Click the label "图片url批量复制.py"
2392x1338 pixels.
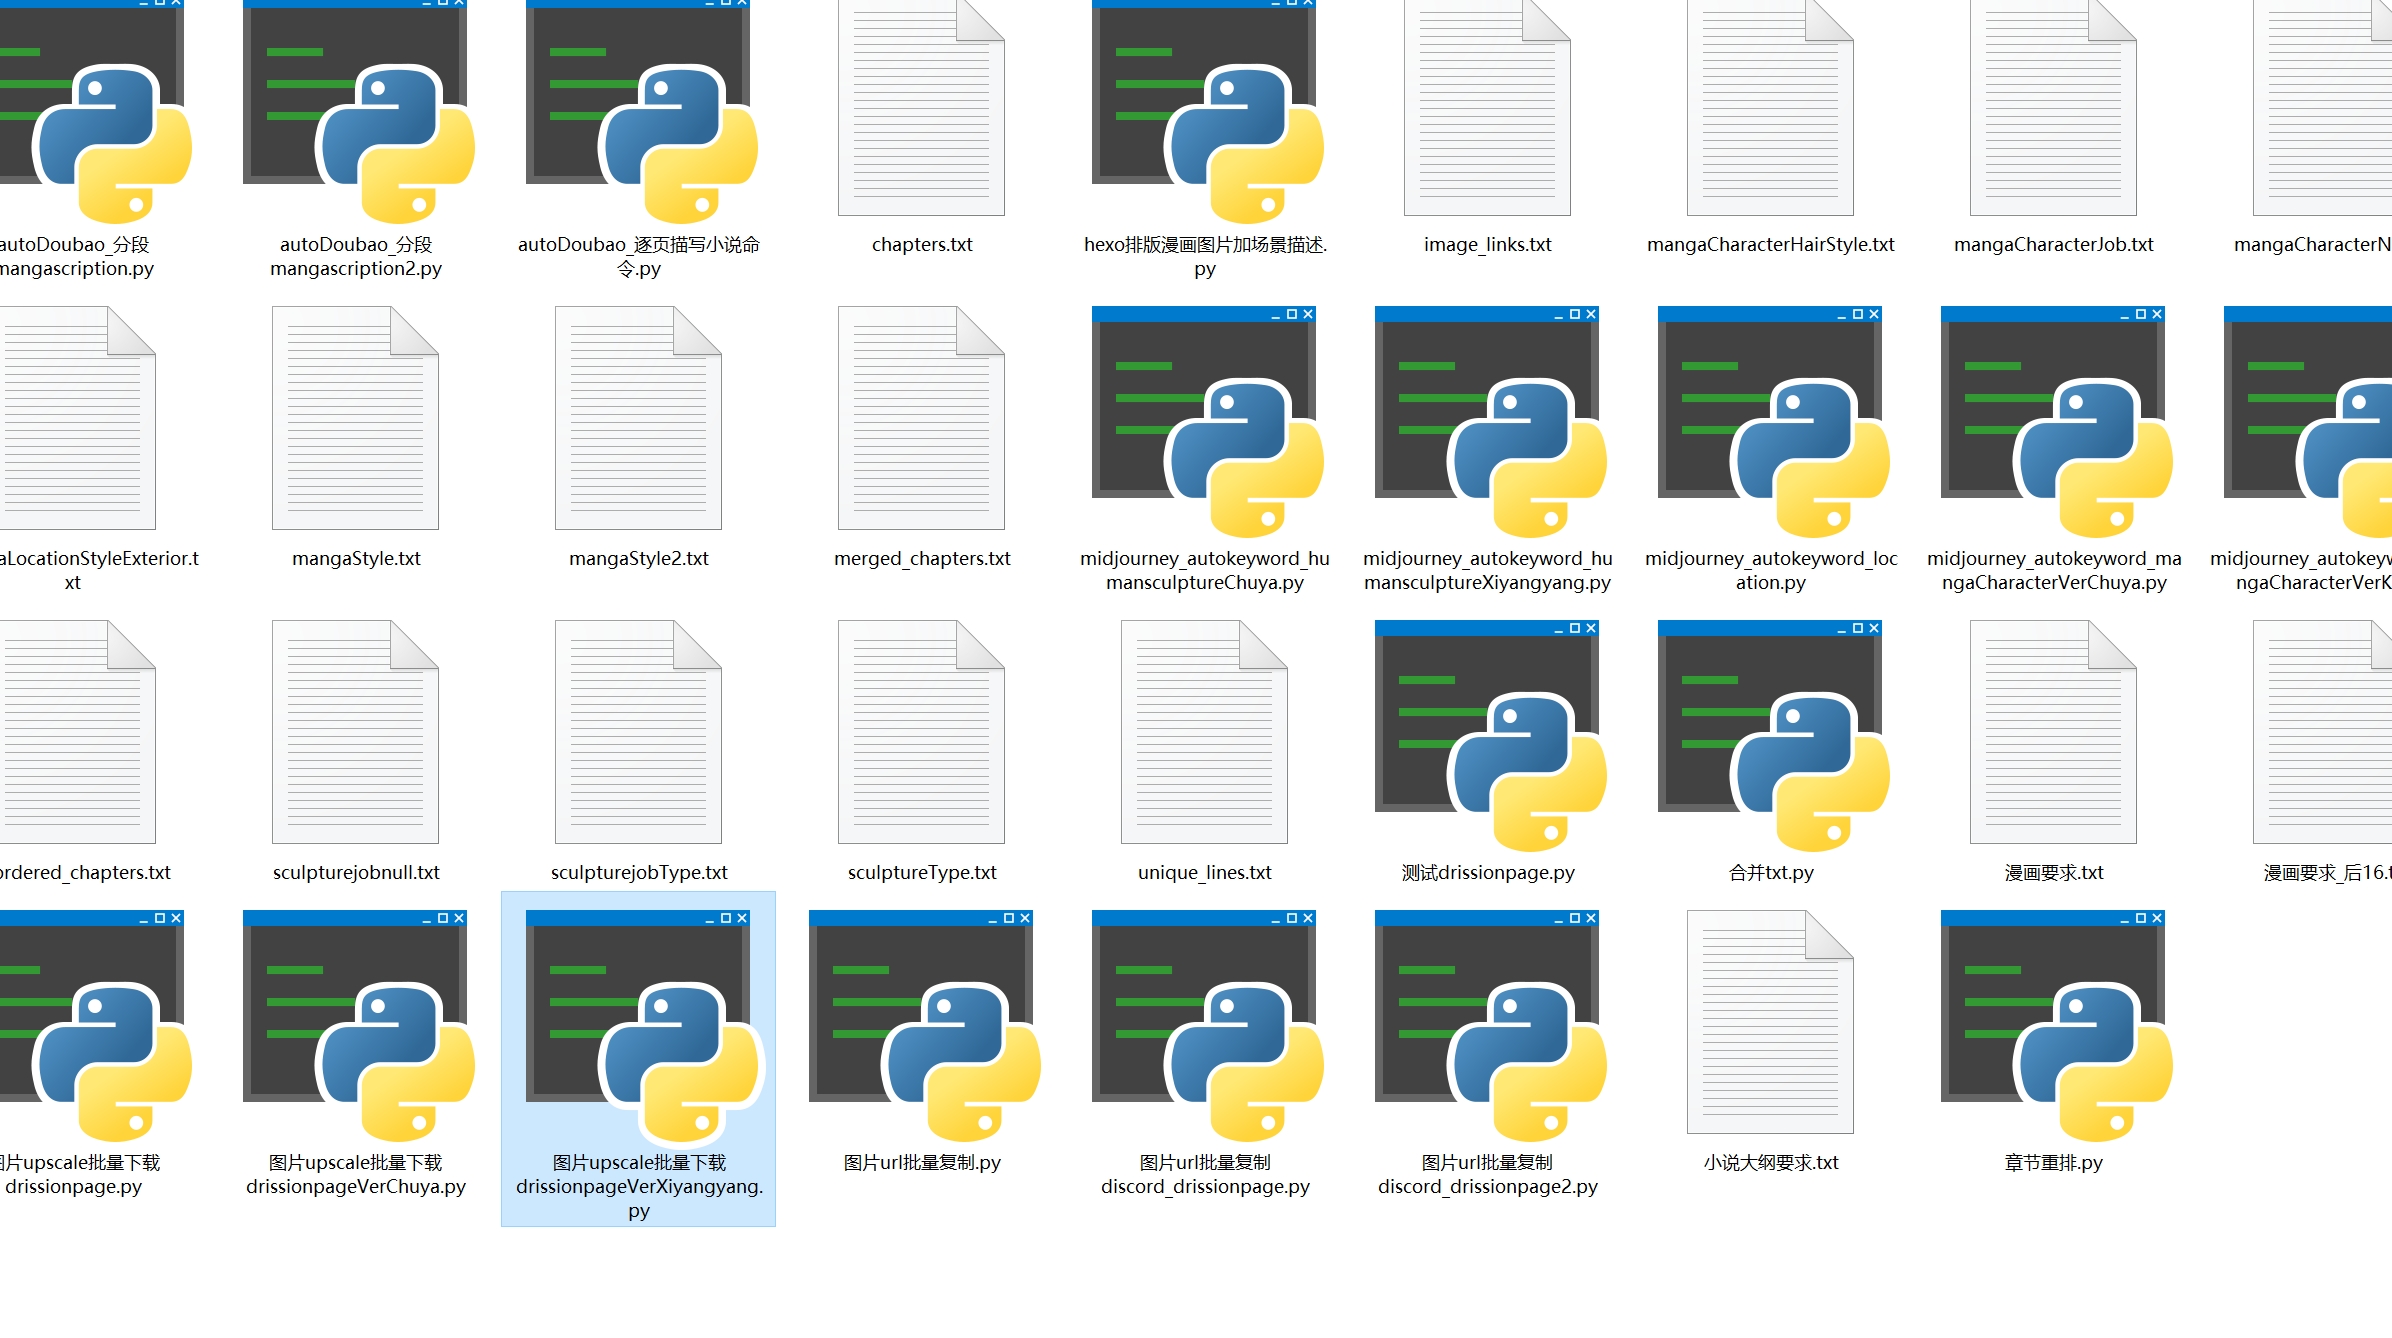point(922,1163)
